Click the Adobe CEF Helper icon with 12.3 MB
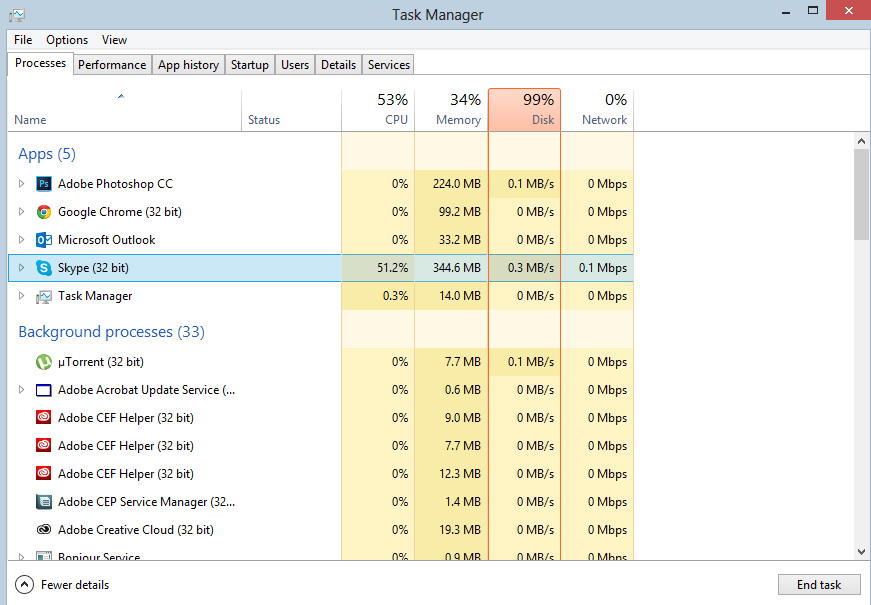This screenshot has height=605, width=871. coord(44,473)
